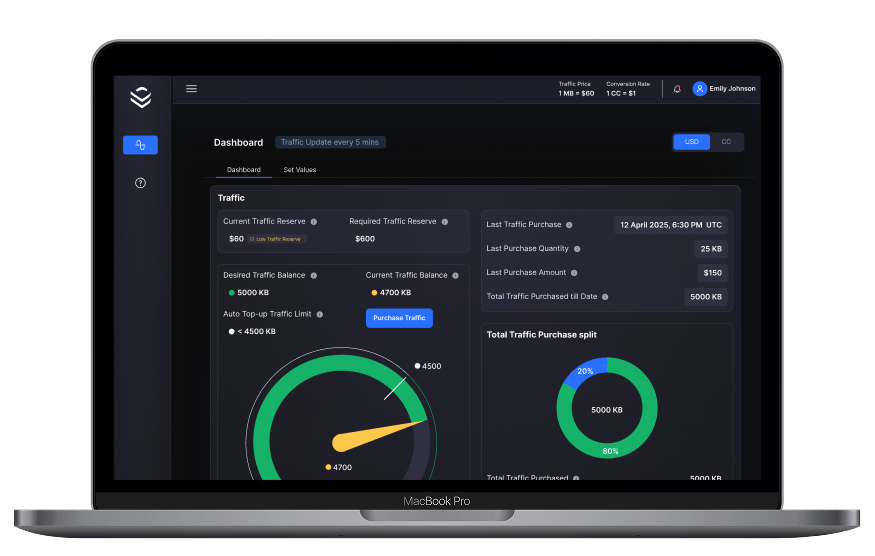Switch currency toggle to USD
Screen dimensions: 875x556
691,142
